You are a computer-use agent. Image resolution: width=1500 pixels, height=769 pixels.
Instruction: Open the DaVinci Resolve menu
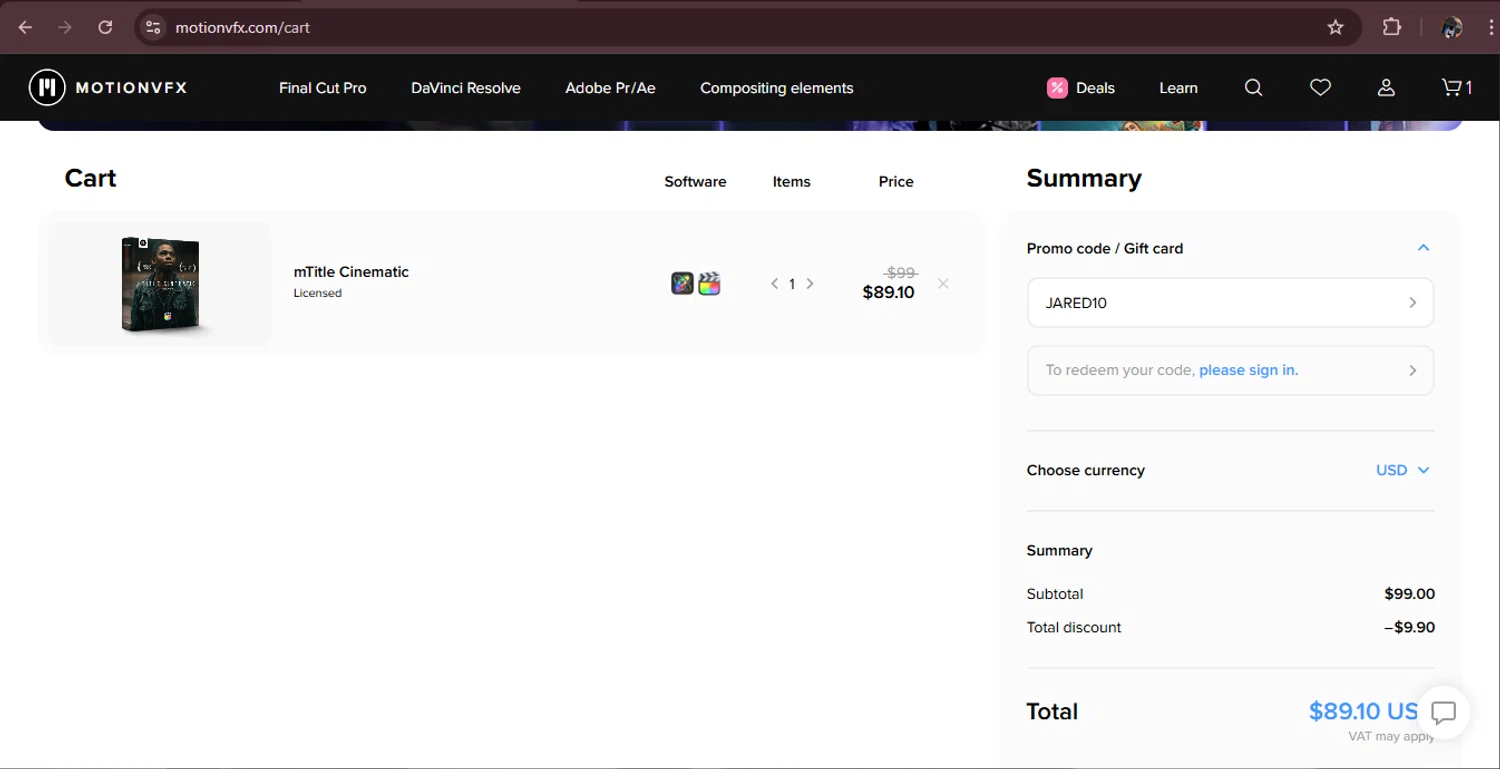click(x=466, y=88)
